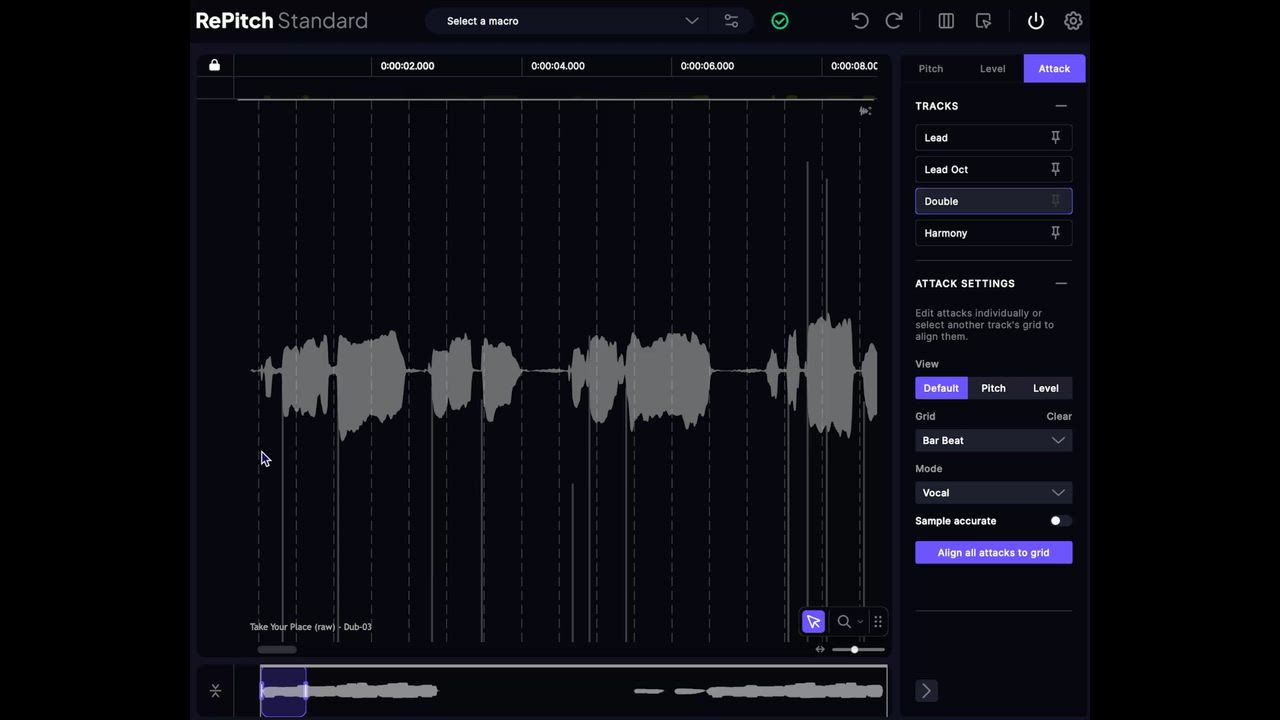Collapse the TRACKS section
1280x720 pixels.
point(1061,106)
